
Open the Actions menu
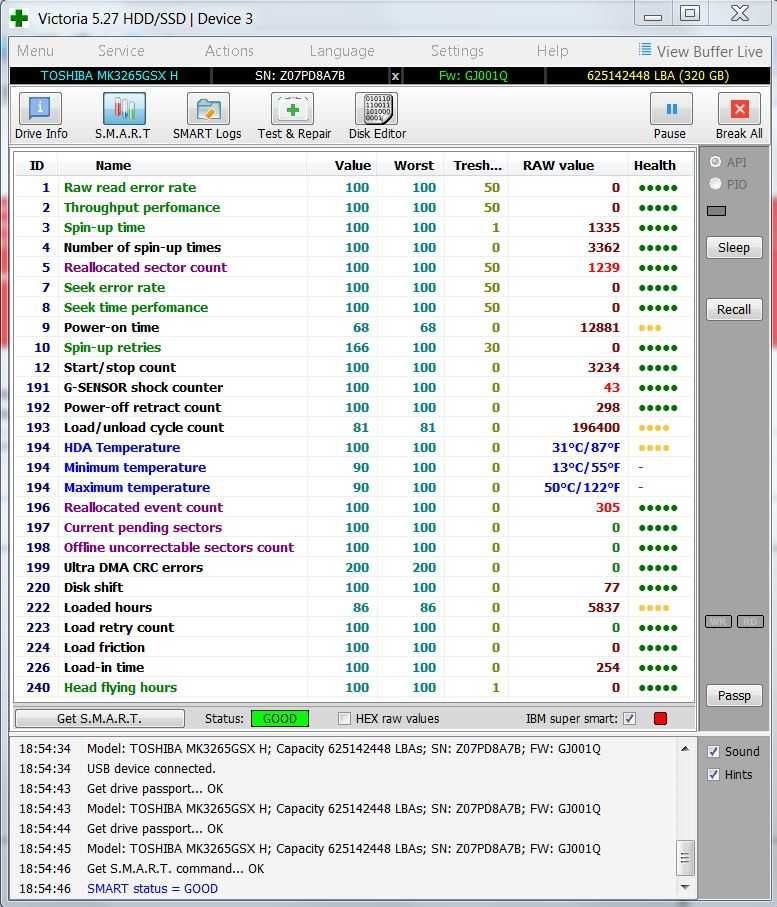point(229,51)
